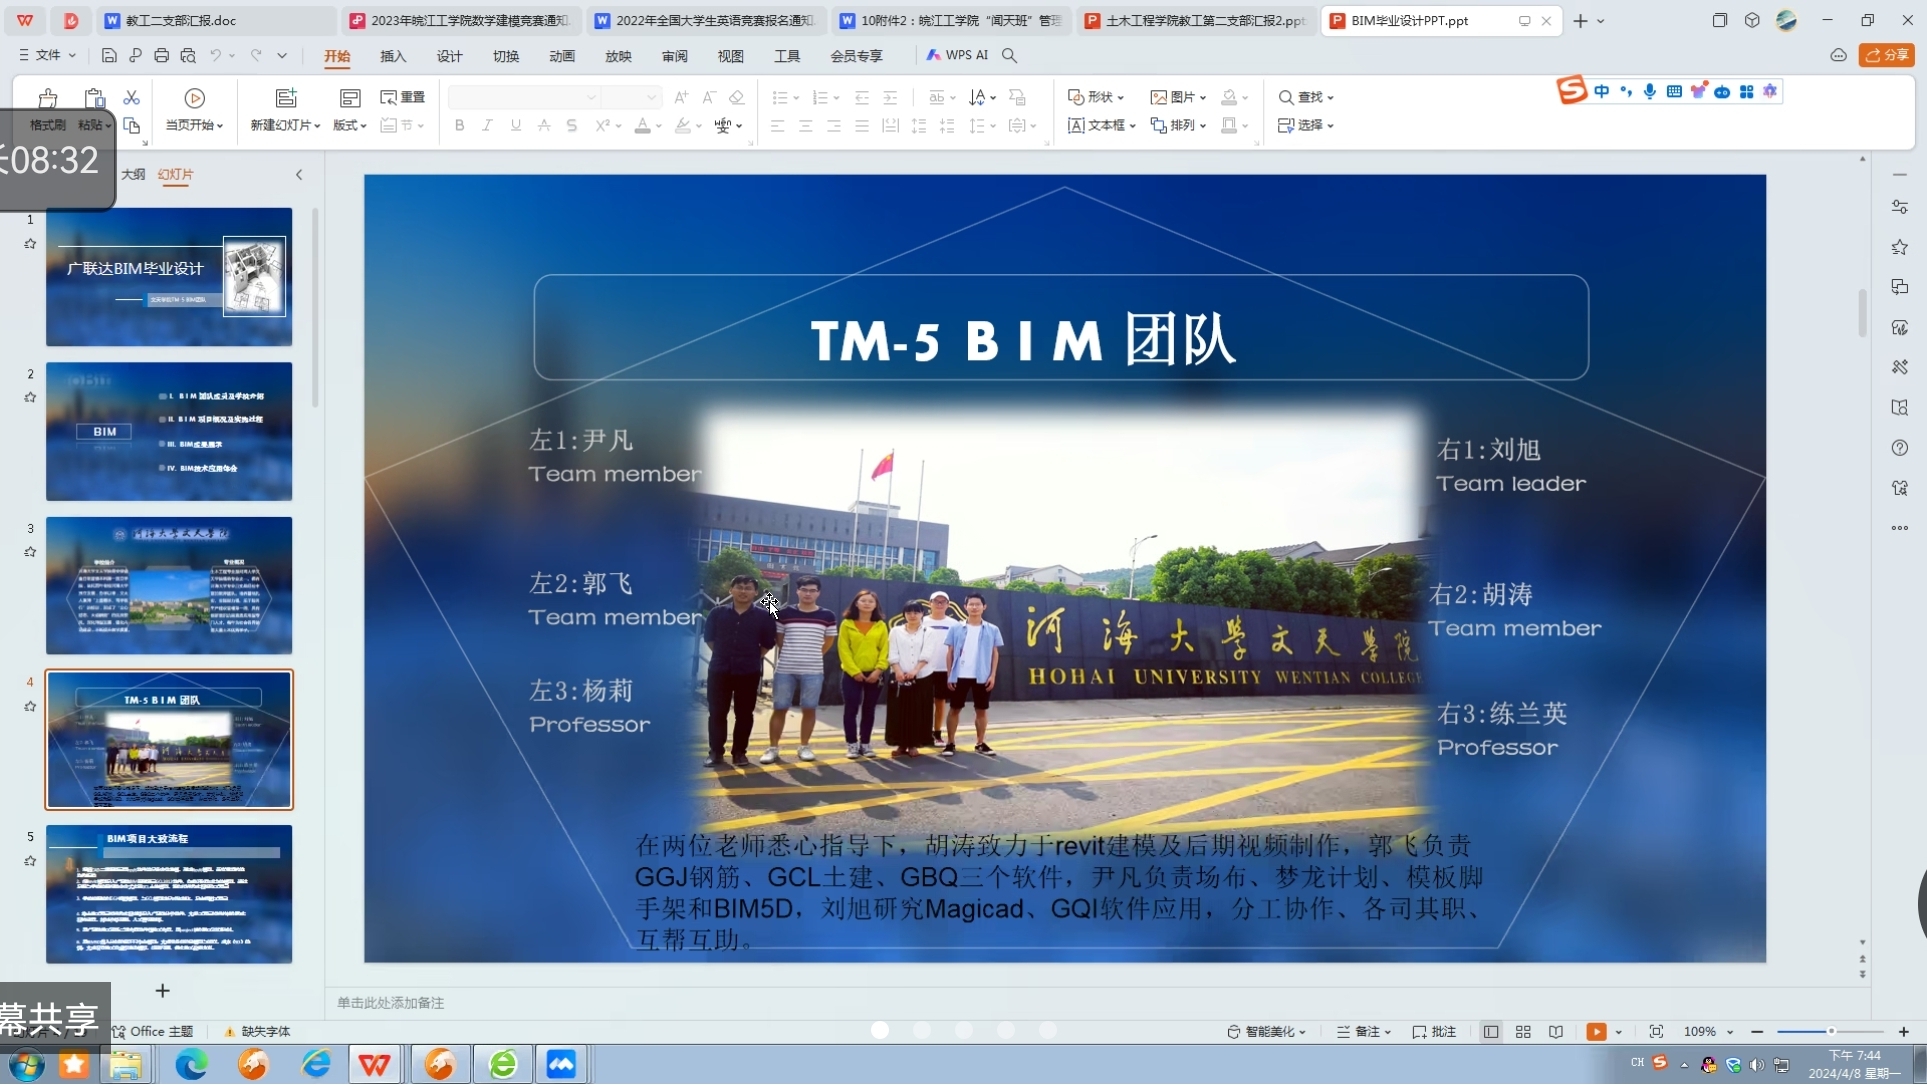Select slide 2 thumbnail in panel
The image size is (1927, 1085).
tap(168, 431)
